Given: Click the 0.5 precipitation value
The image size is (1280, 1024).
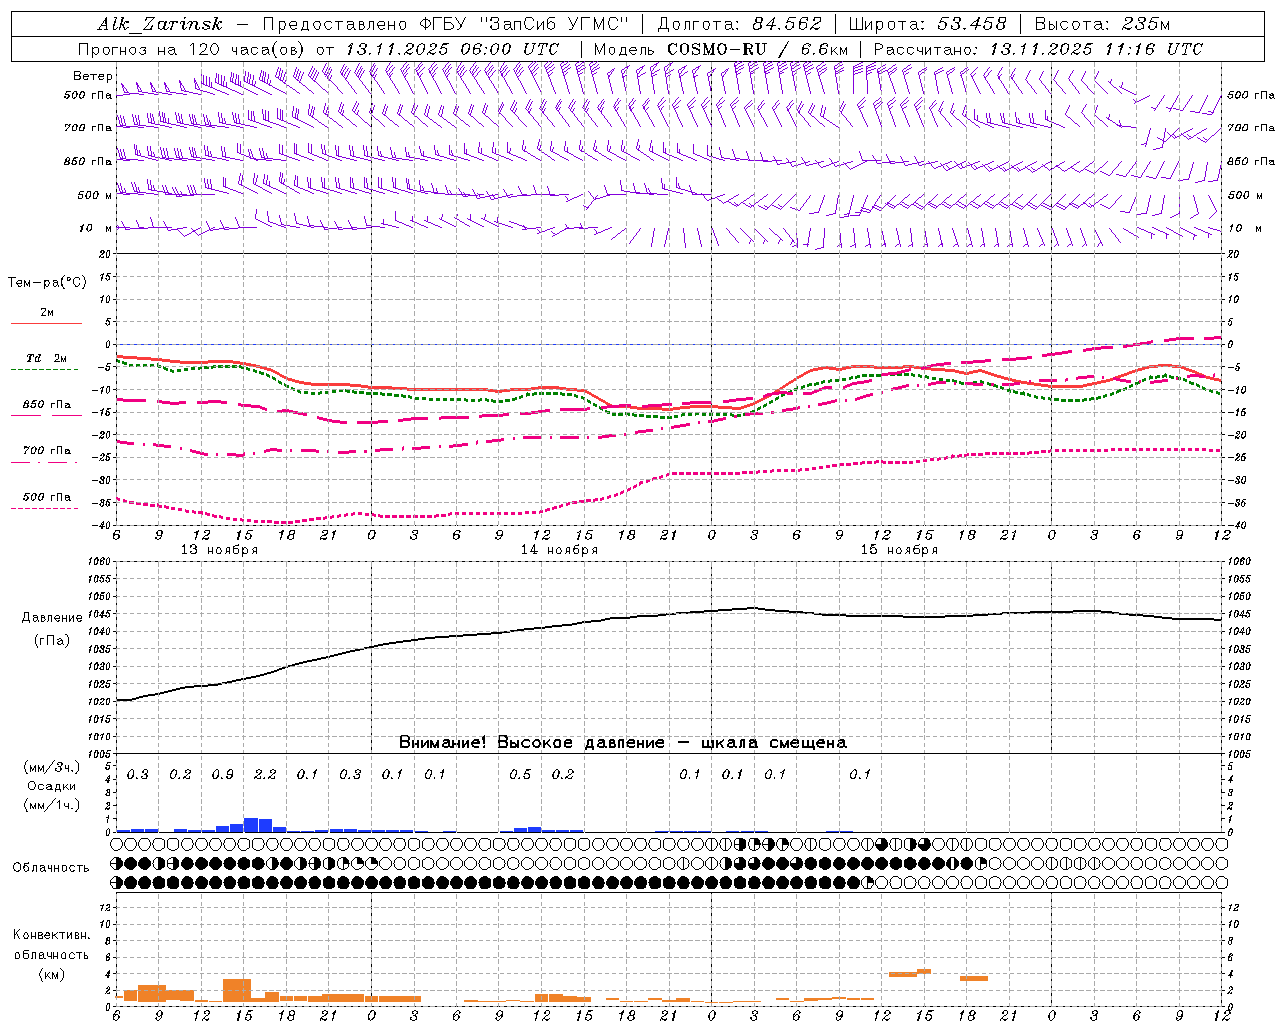Looking at the screenshot, I should click(520, 775).
